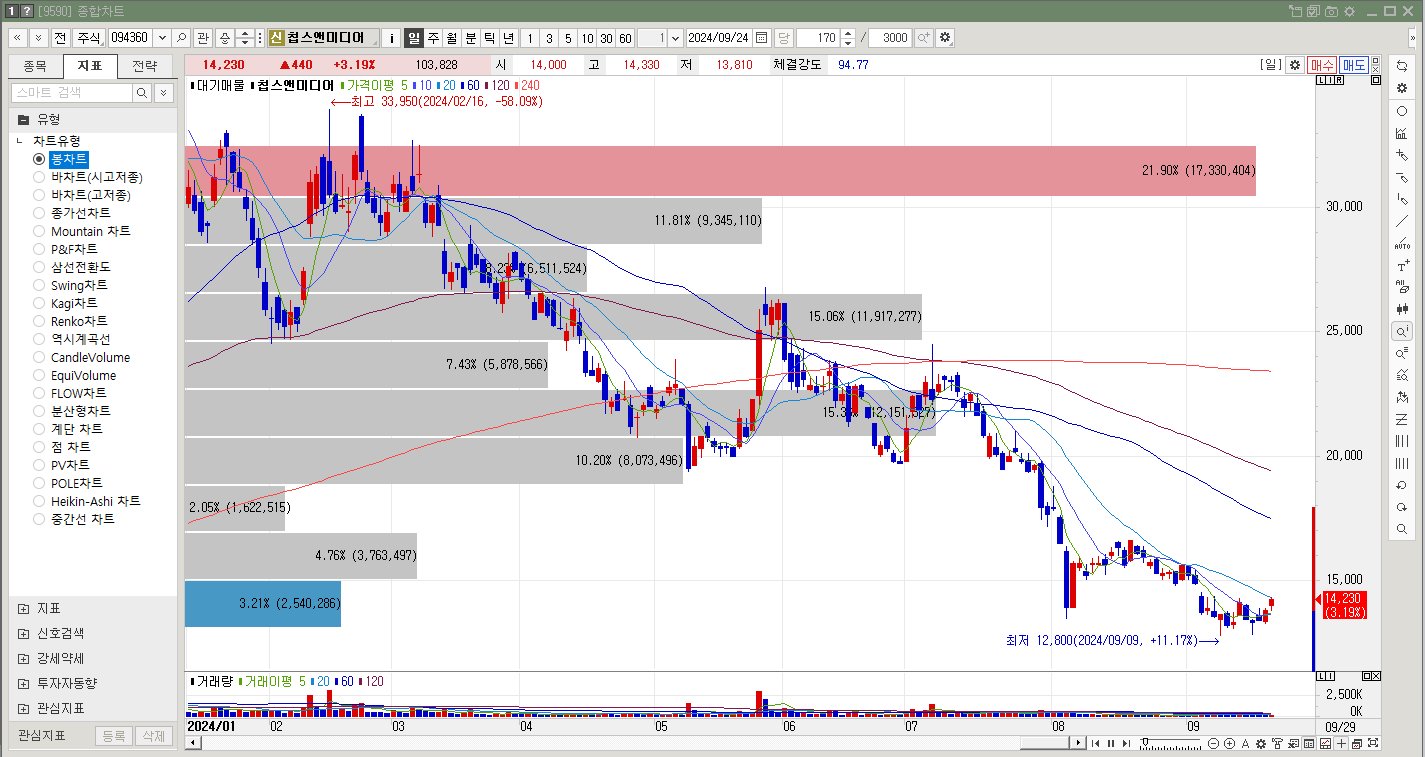The image size is (1425, 757).
Task: Click the double chevron beside smart search
Action: pyautogui.click(x=164, y=93)
